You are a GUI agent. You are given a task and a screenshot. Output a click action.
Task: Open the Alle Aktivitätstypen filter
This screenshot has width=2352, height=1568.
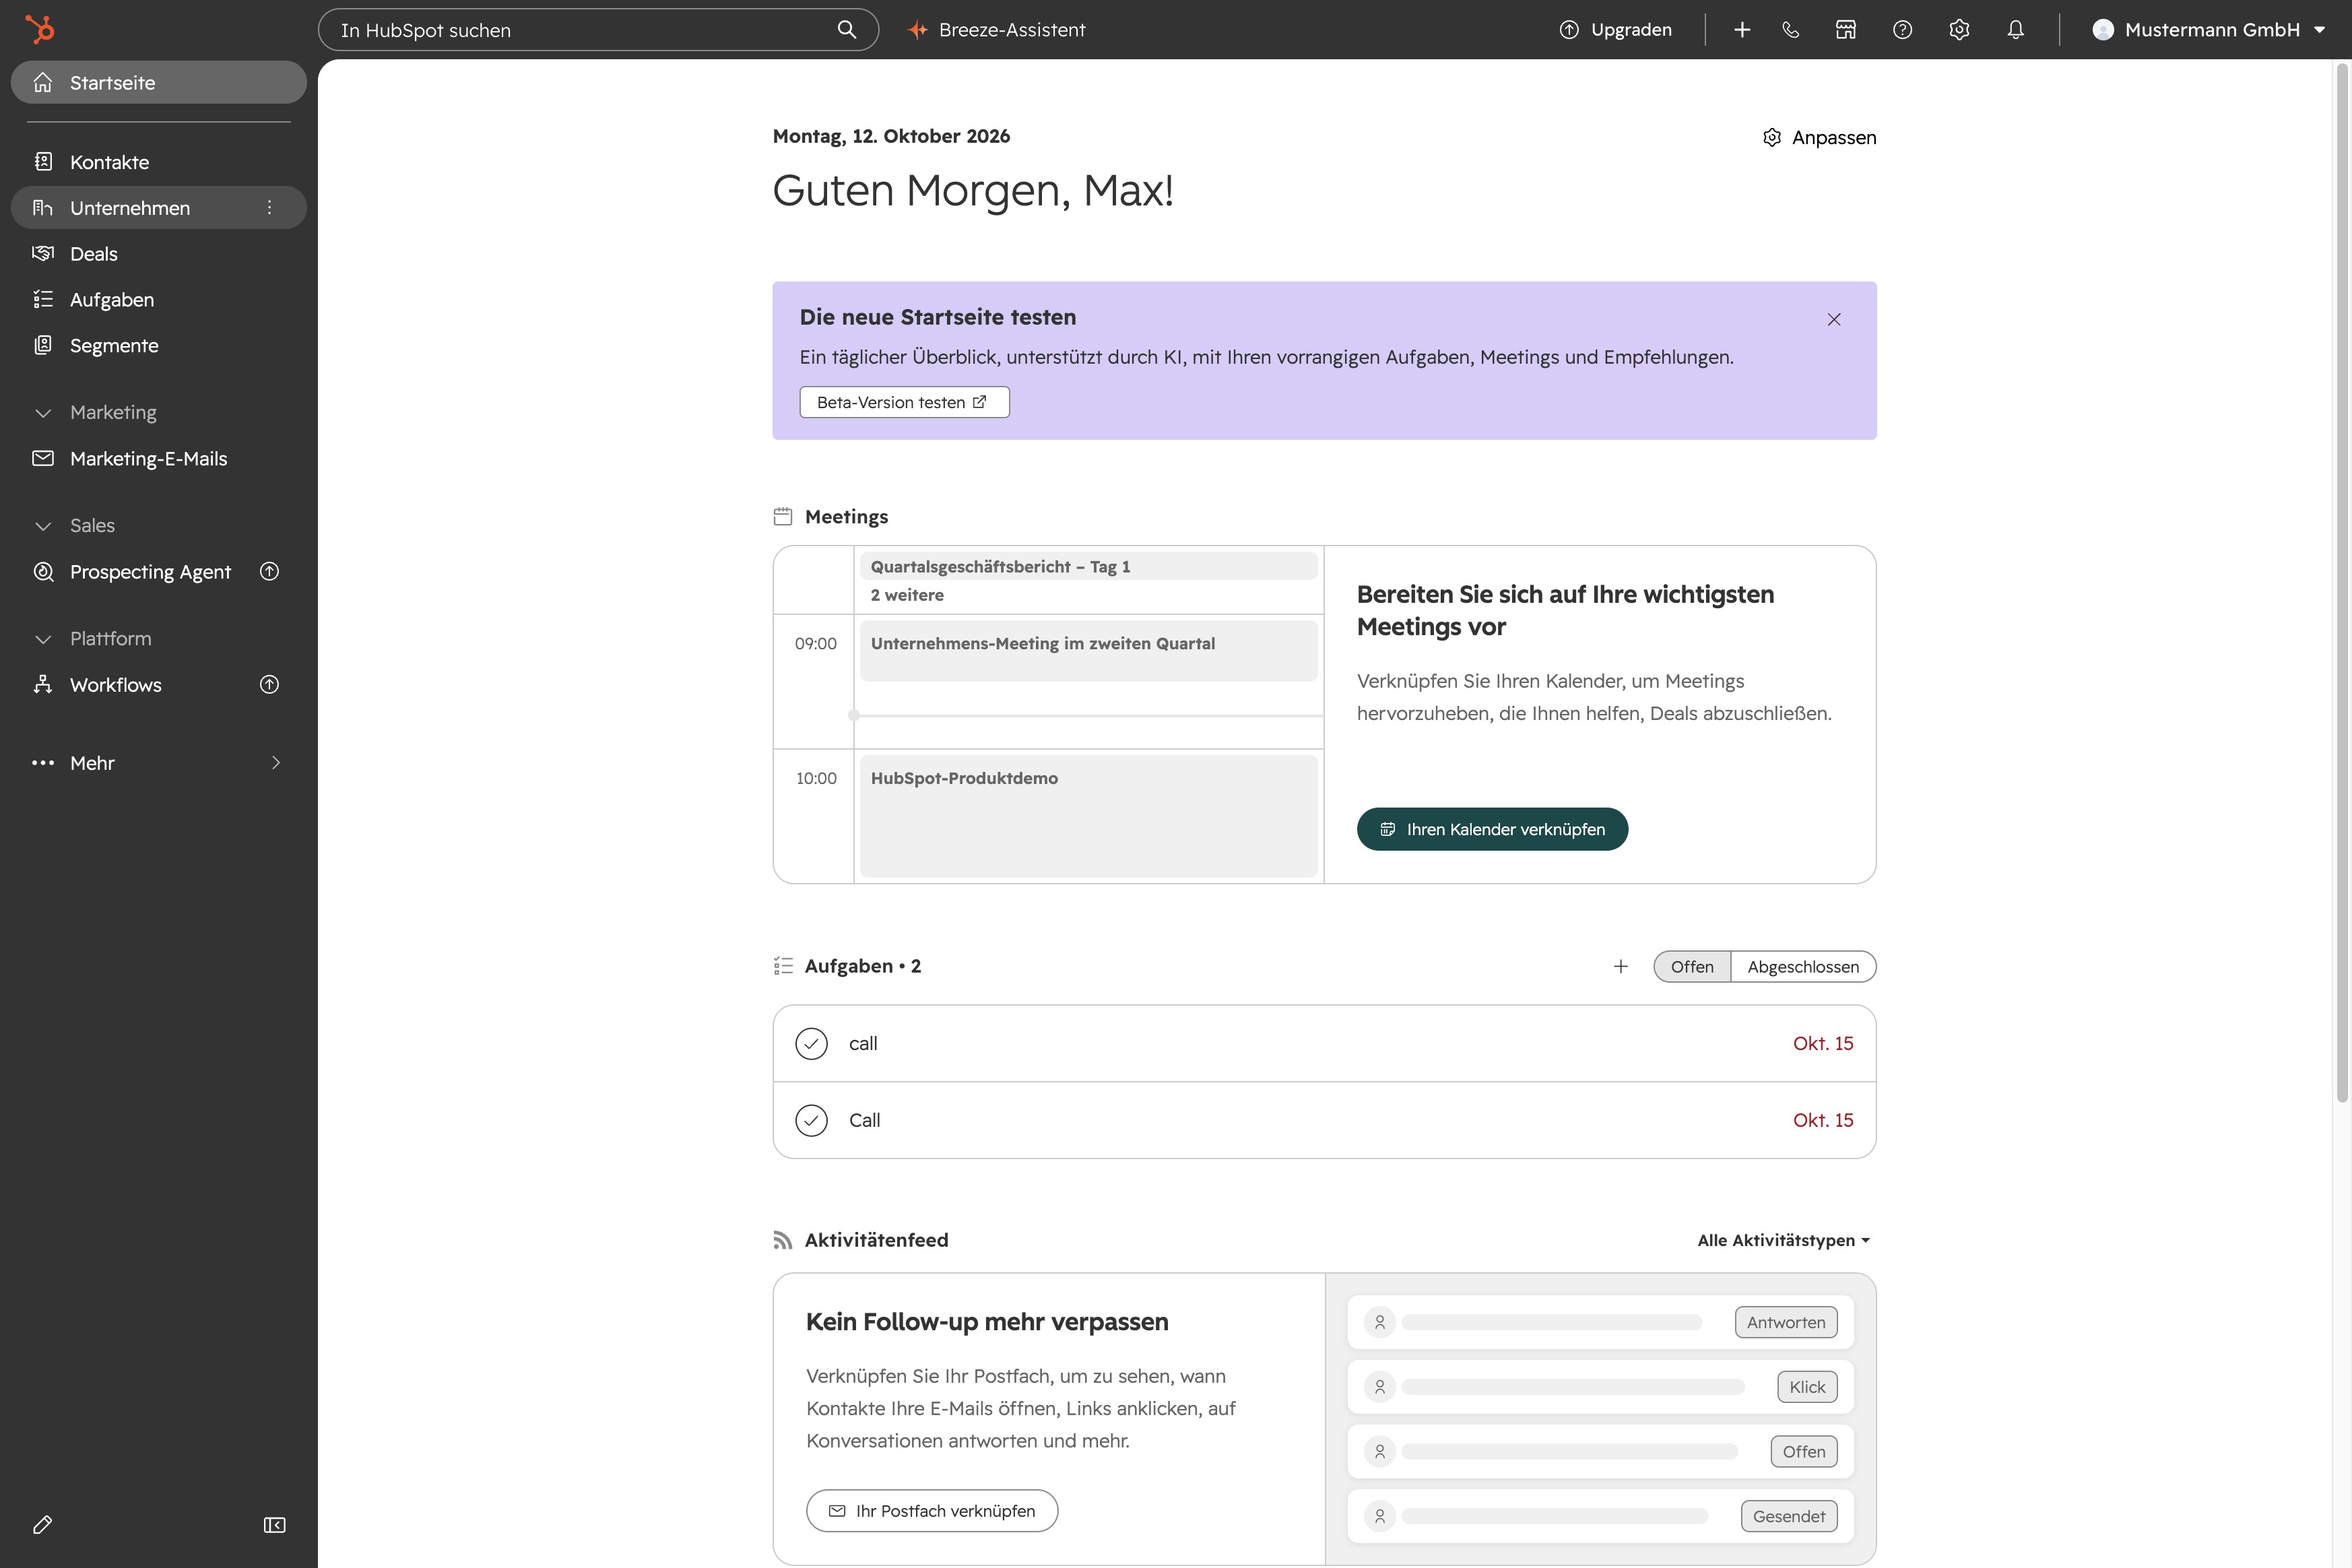click(x=1783, y=1240)
